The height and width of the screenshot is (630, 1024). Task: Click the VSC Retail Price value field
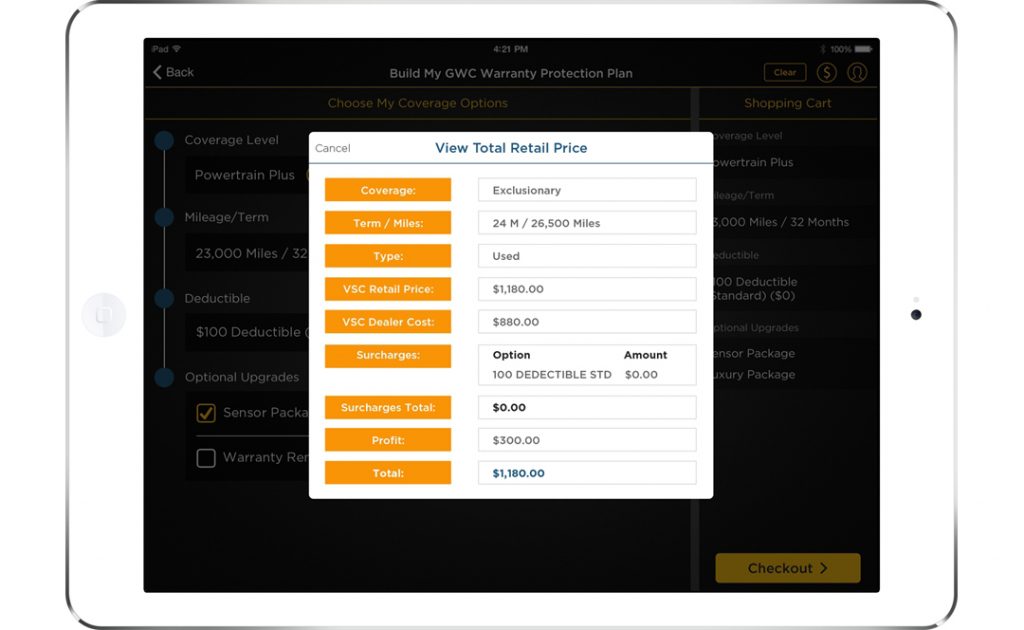(x=587, y=289)
